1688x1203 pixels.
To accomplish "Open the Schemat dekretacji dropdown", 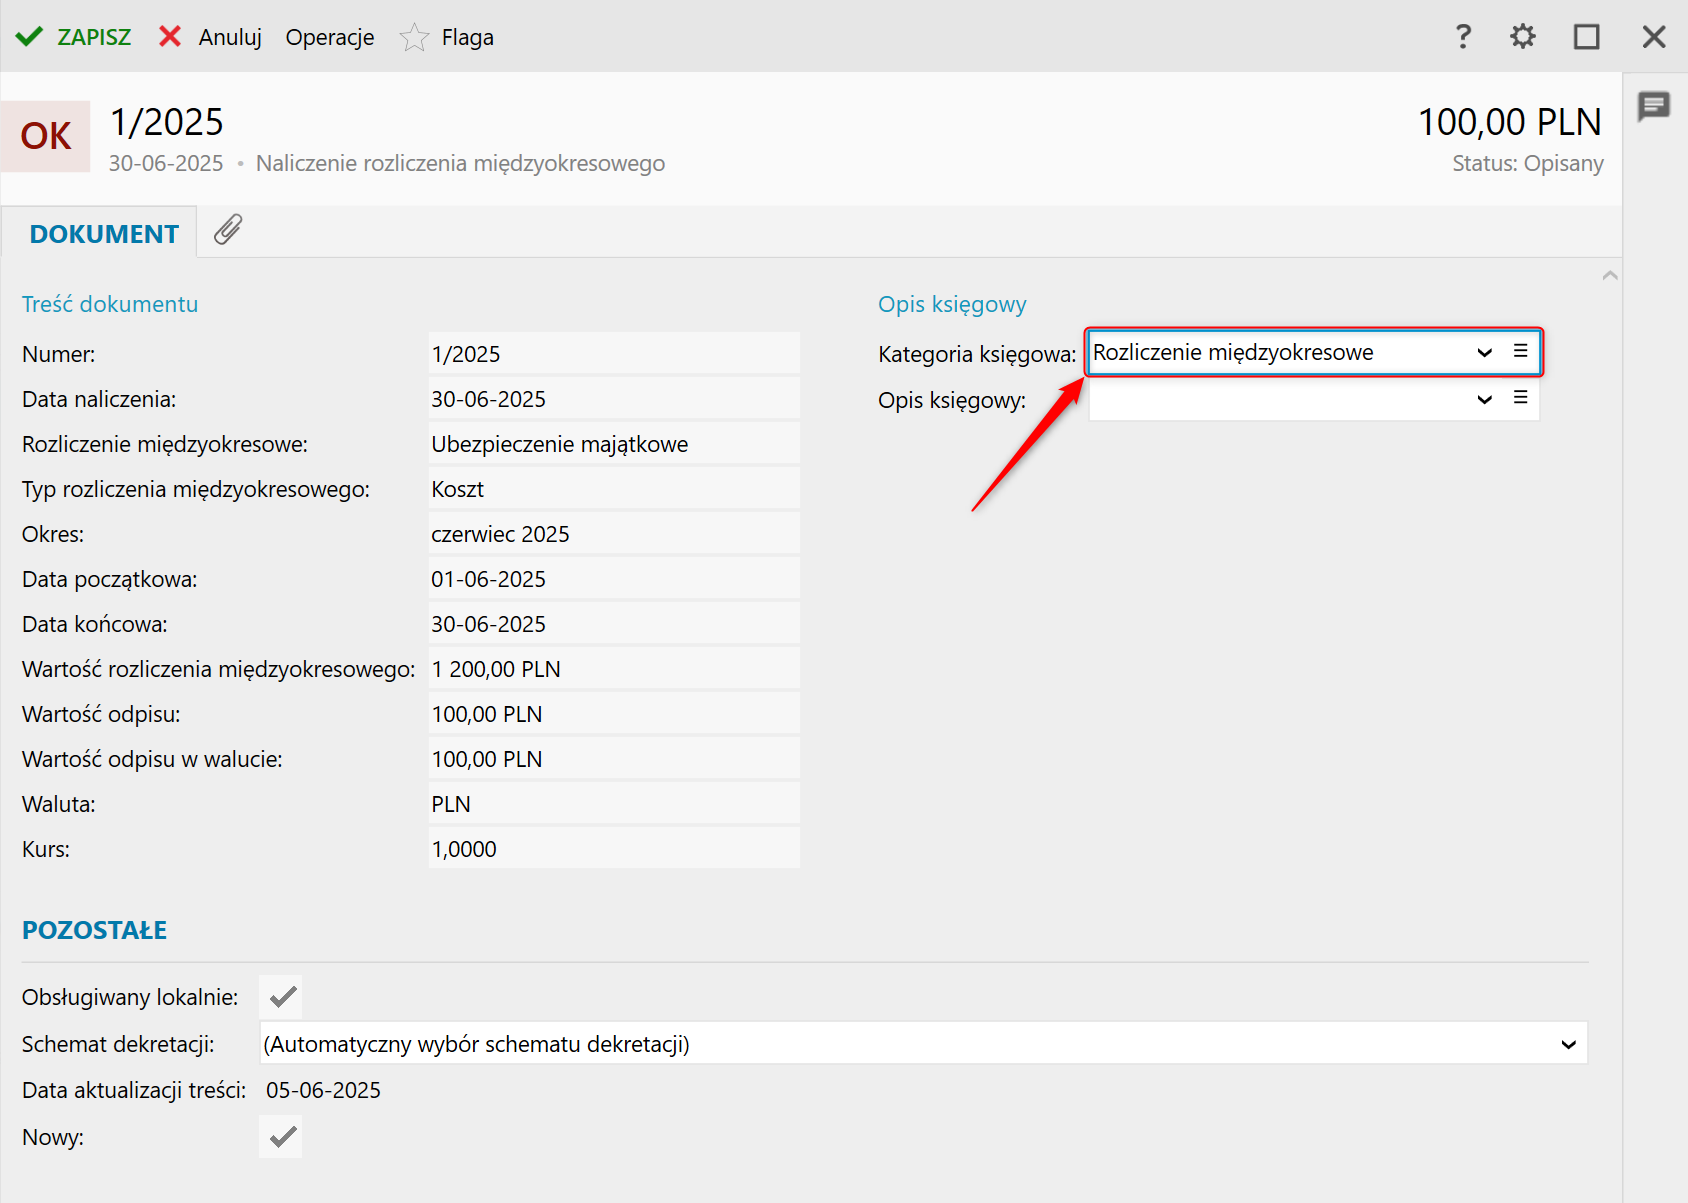I will pos(1568,1045).
